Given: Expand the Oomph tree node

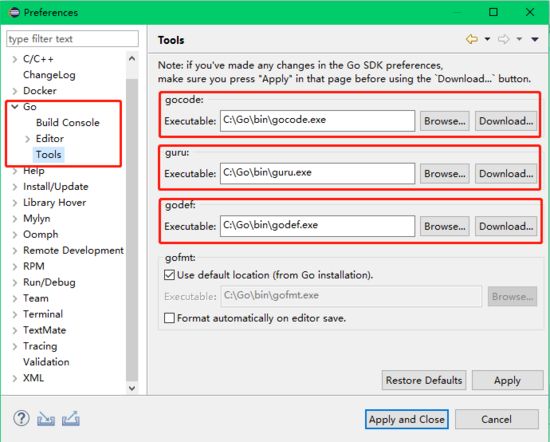Looking at the screenshot, I should [15, 235].
